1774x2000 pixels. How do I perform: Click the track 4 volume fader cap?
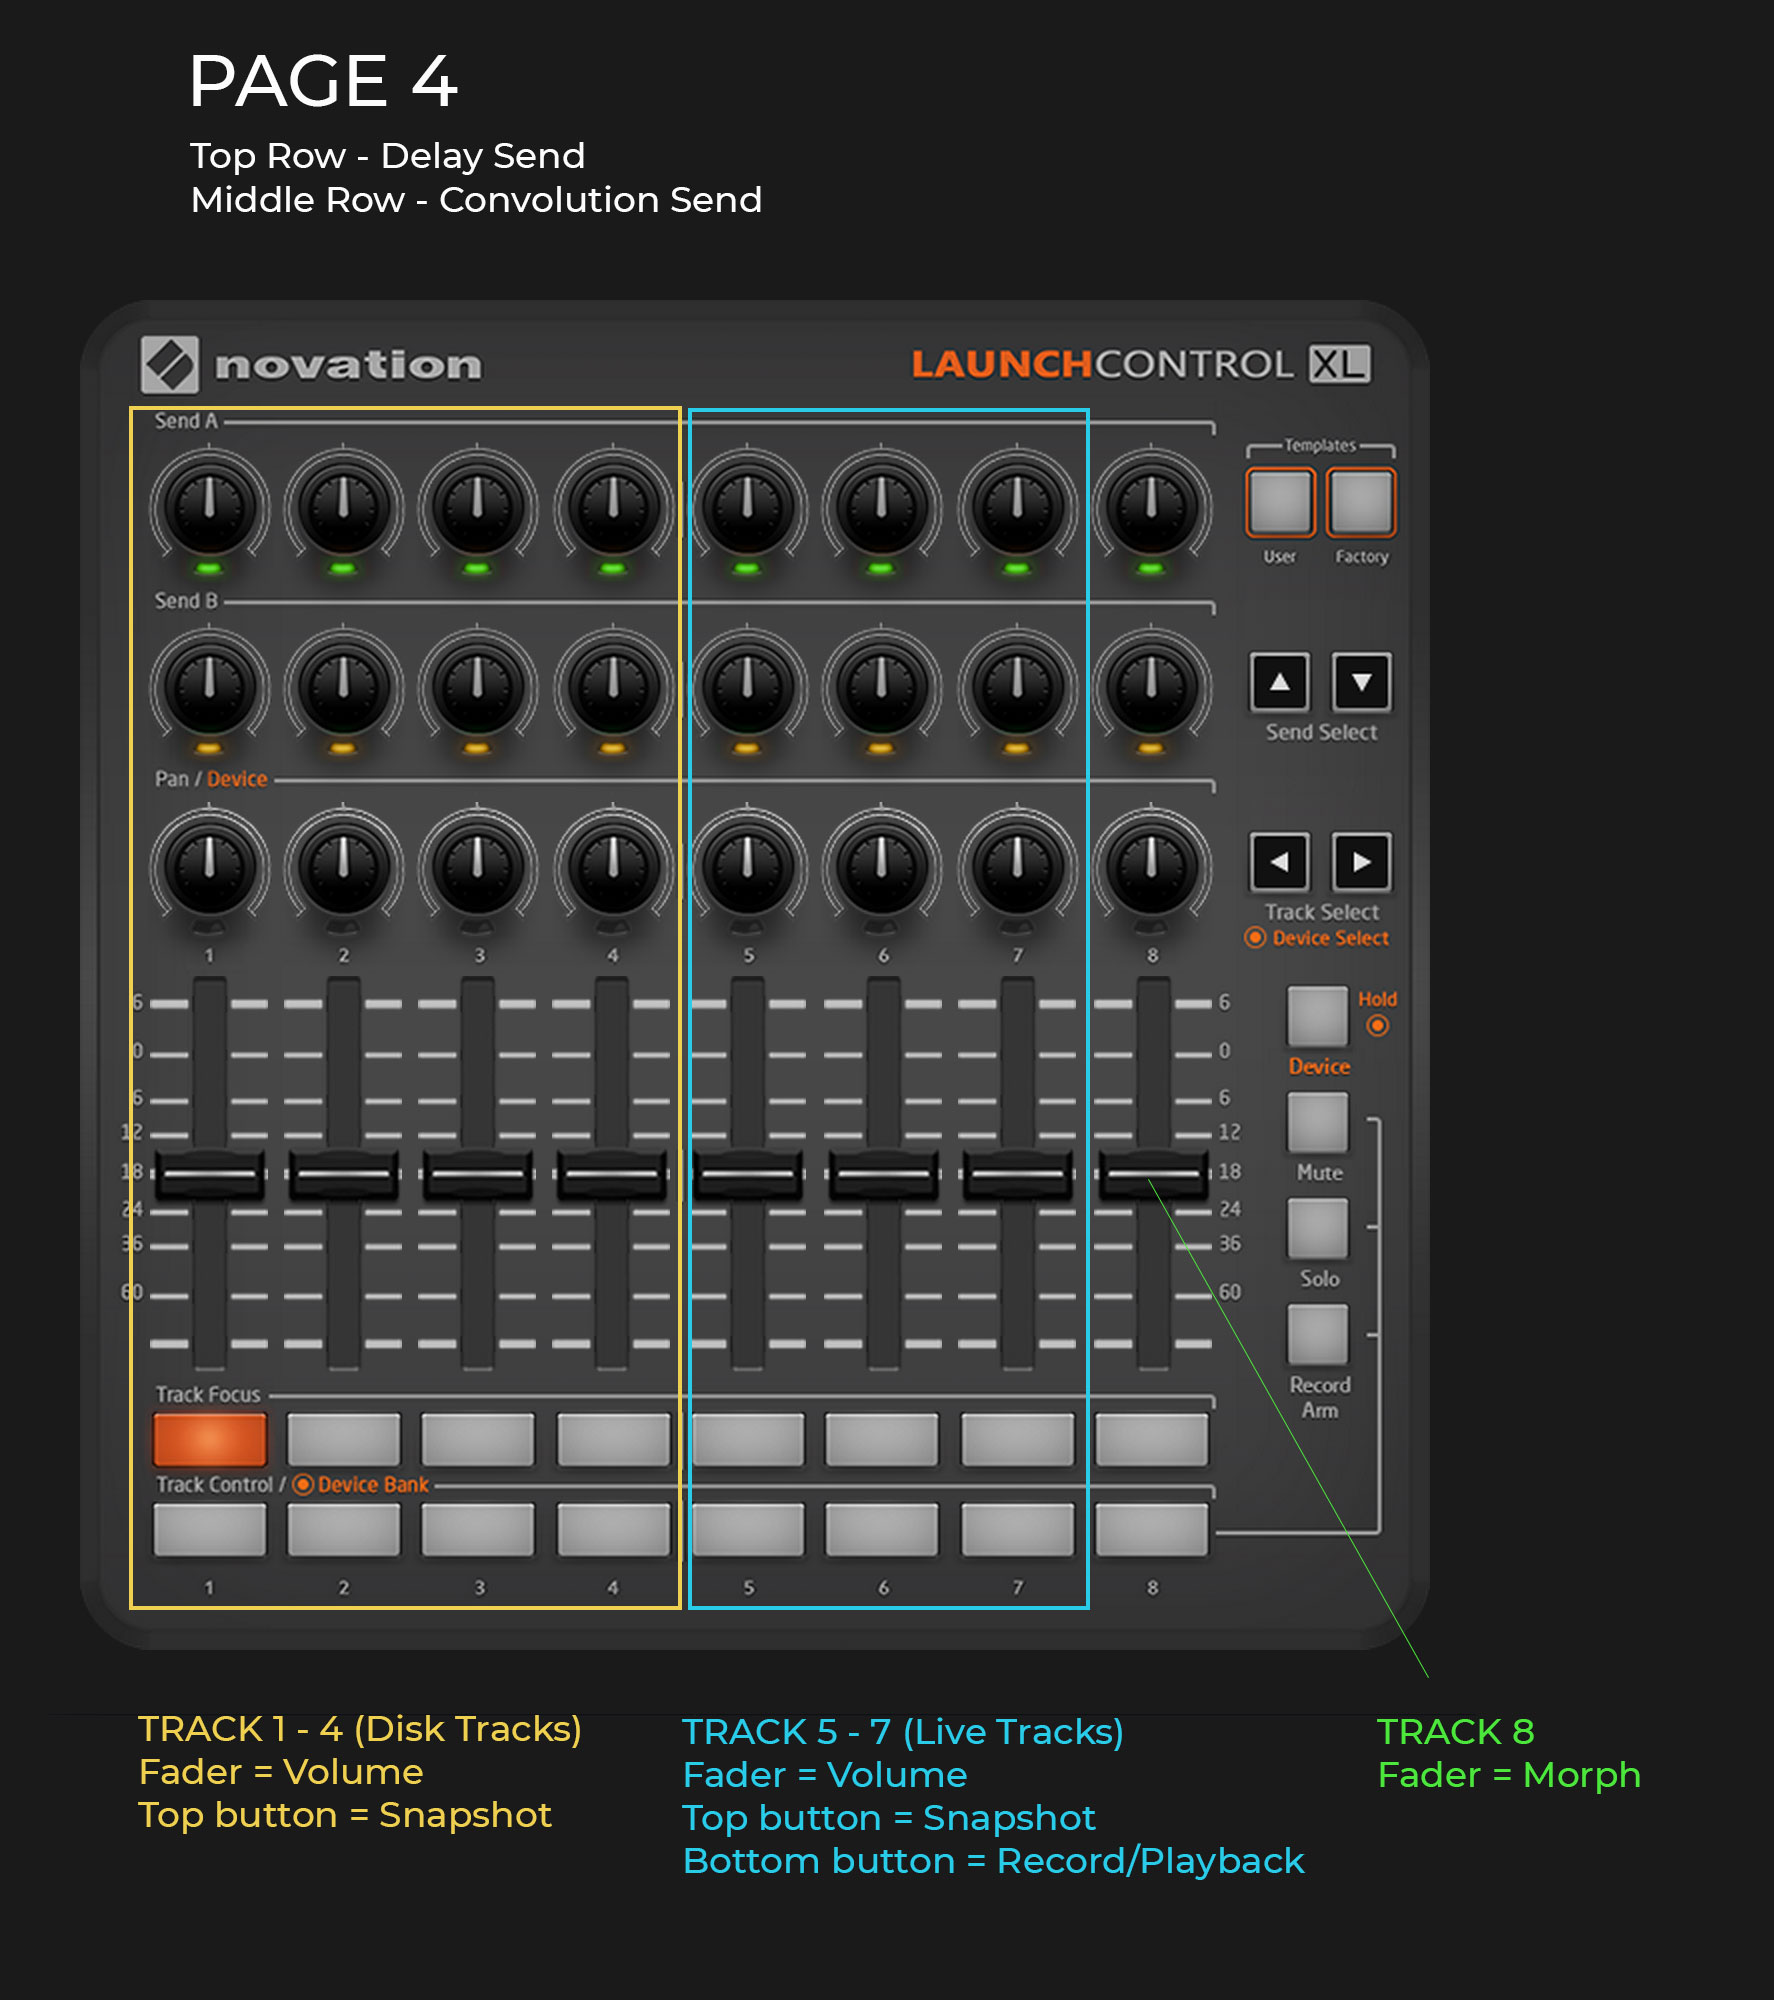coord(613,1174)
